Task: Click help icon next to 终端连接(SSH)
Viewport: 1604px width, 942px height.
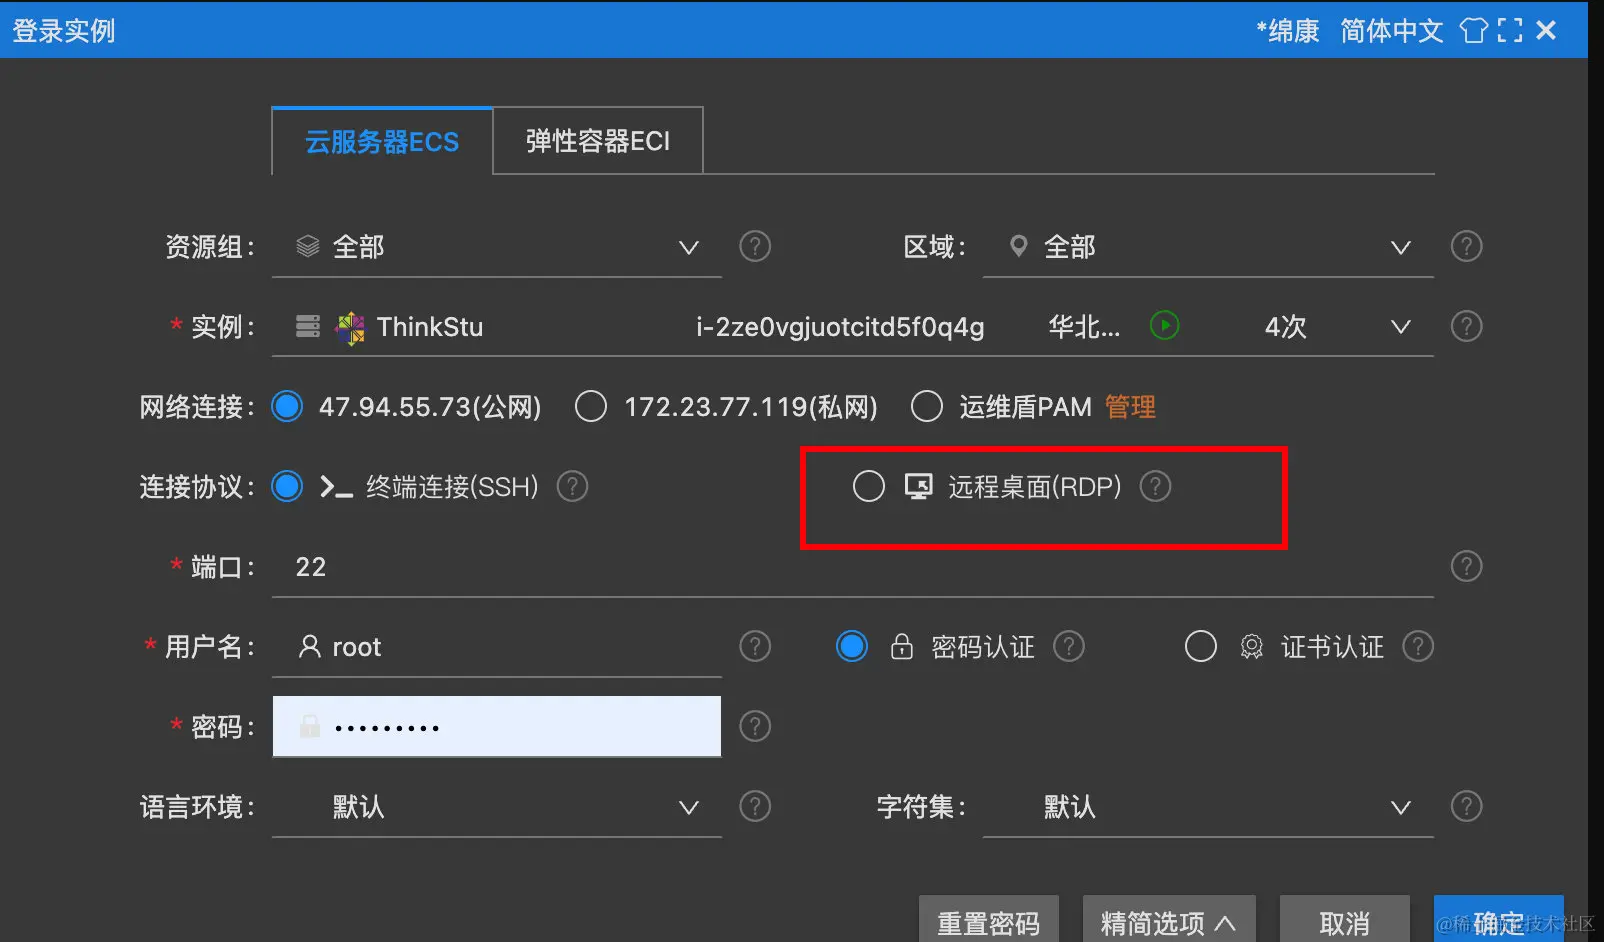Action: pyautogui.click(x=572, y=486)
